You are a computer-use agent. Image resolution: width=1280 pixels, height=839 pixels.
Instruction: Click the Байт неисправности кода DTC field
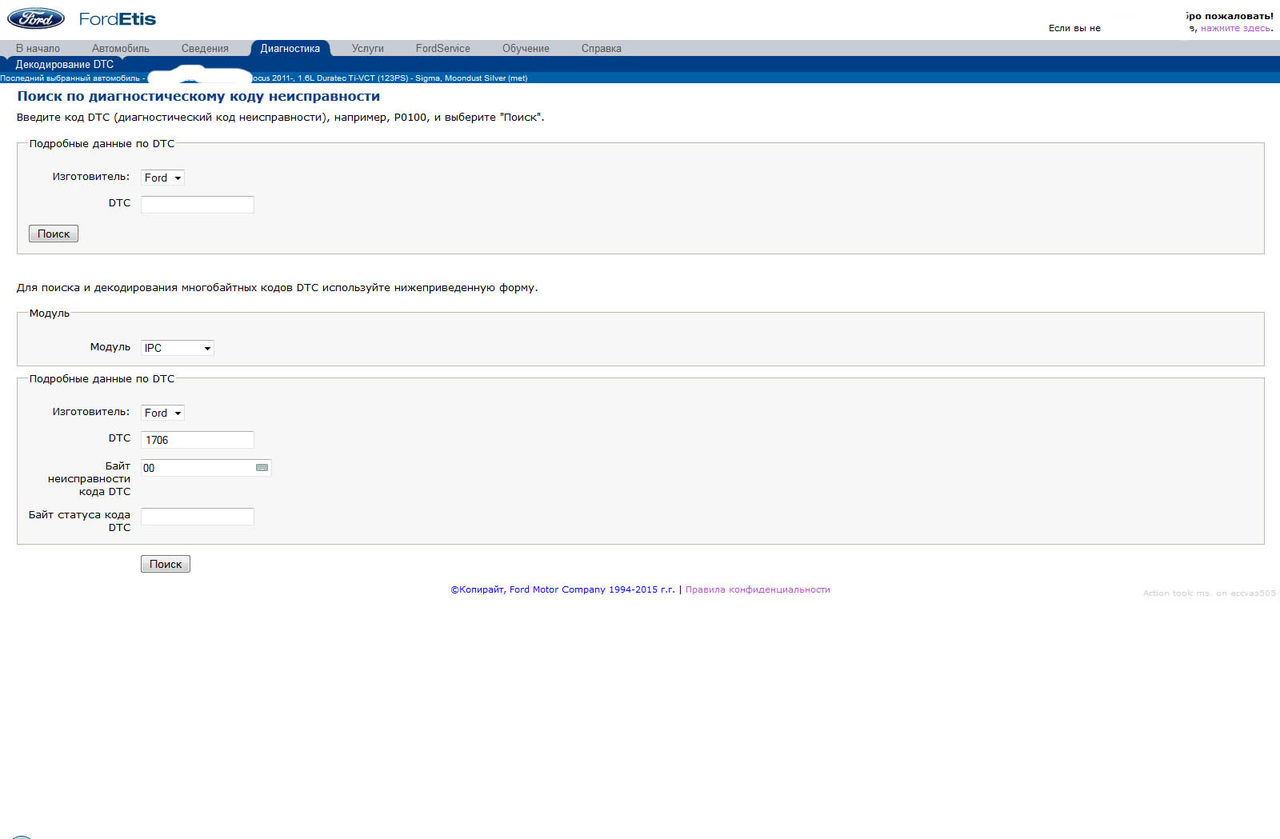(x=206, y=467)
